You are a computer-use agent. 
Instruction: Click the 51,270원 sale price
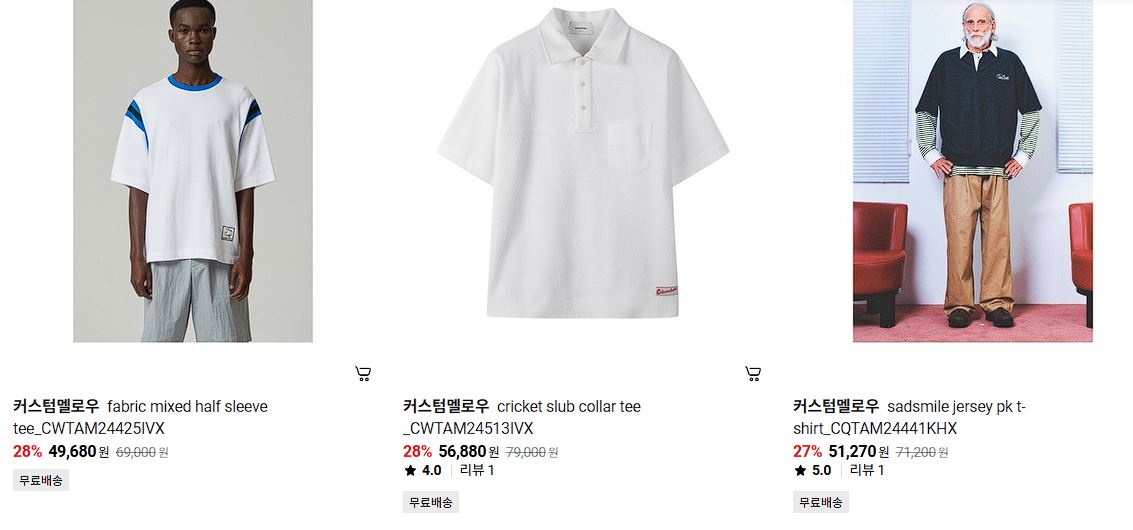(859, 452)
